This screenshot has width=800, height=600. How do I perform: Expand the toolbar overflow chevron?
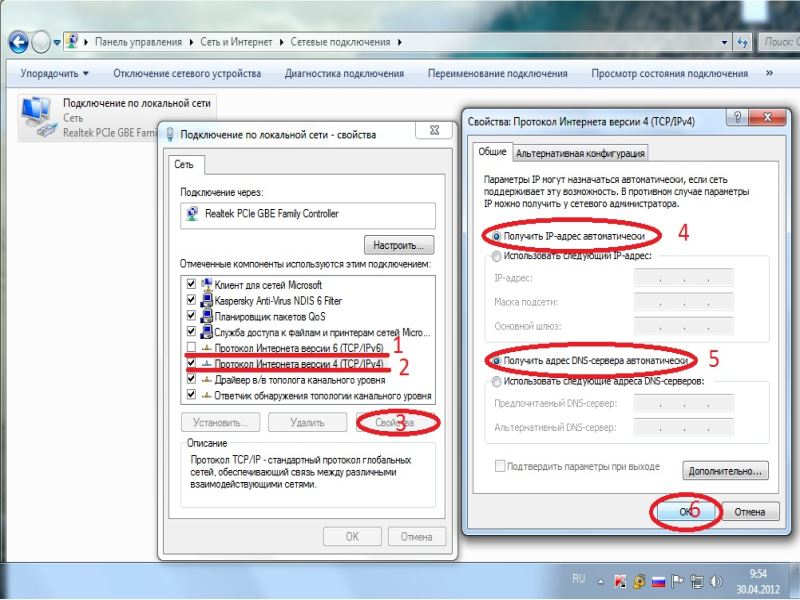pyautogui.click(x=771, y=74)
